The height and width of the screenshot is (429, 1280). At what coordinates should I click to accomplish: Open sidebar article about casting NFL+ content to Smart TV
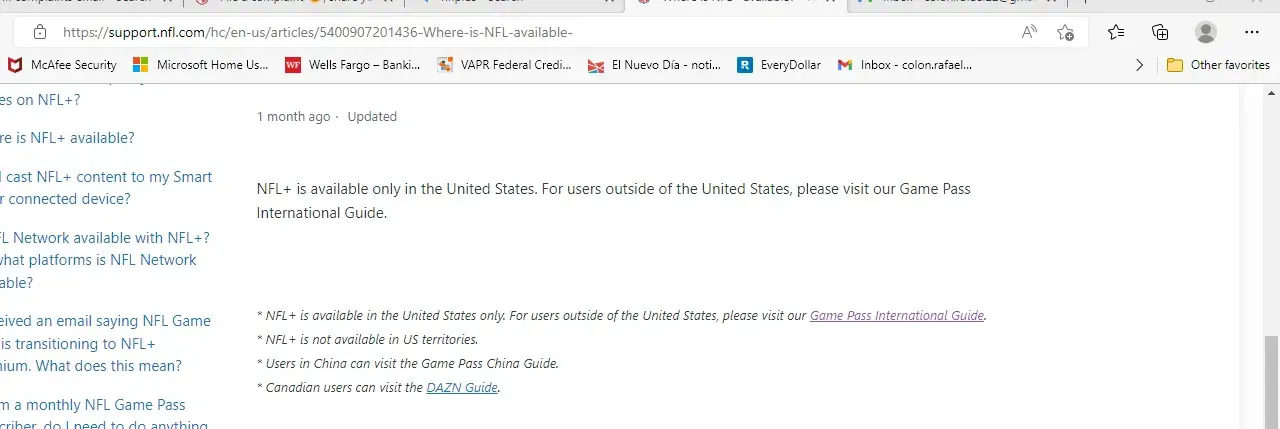tap(106, 188)
